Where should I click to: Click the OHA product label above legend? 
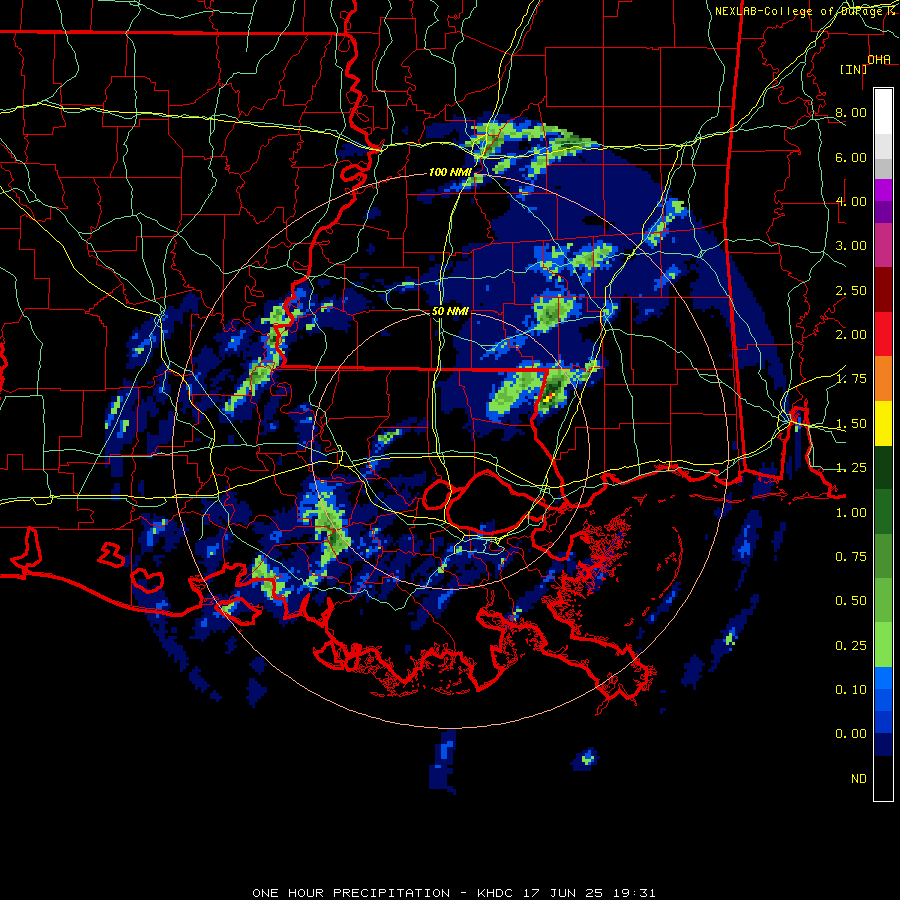click(x=879, y=60)
